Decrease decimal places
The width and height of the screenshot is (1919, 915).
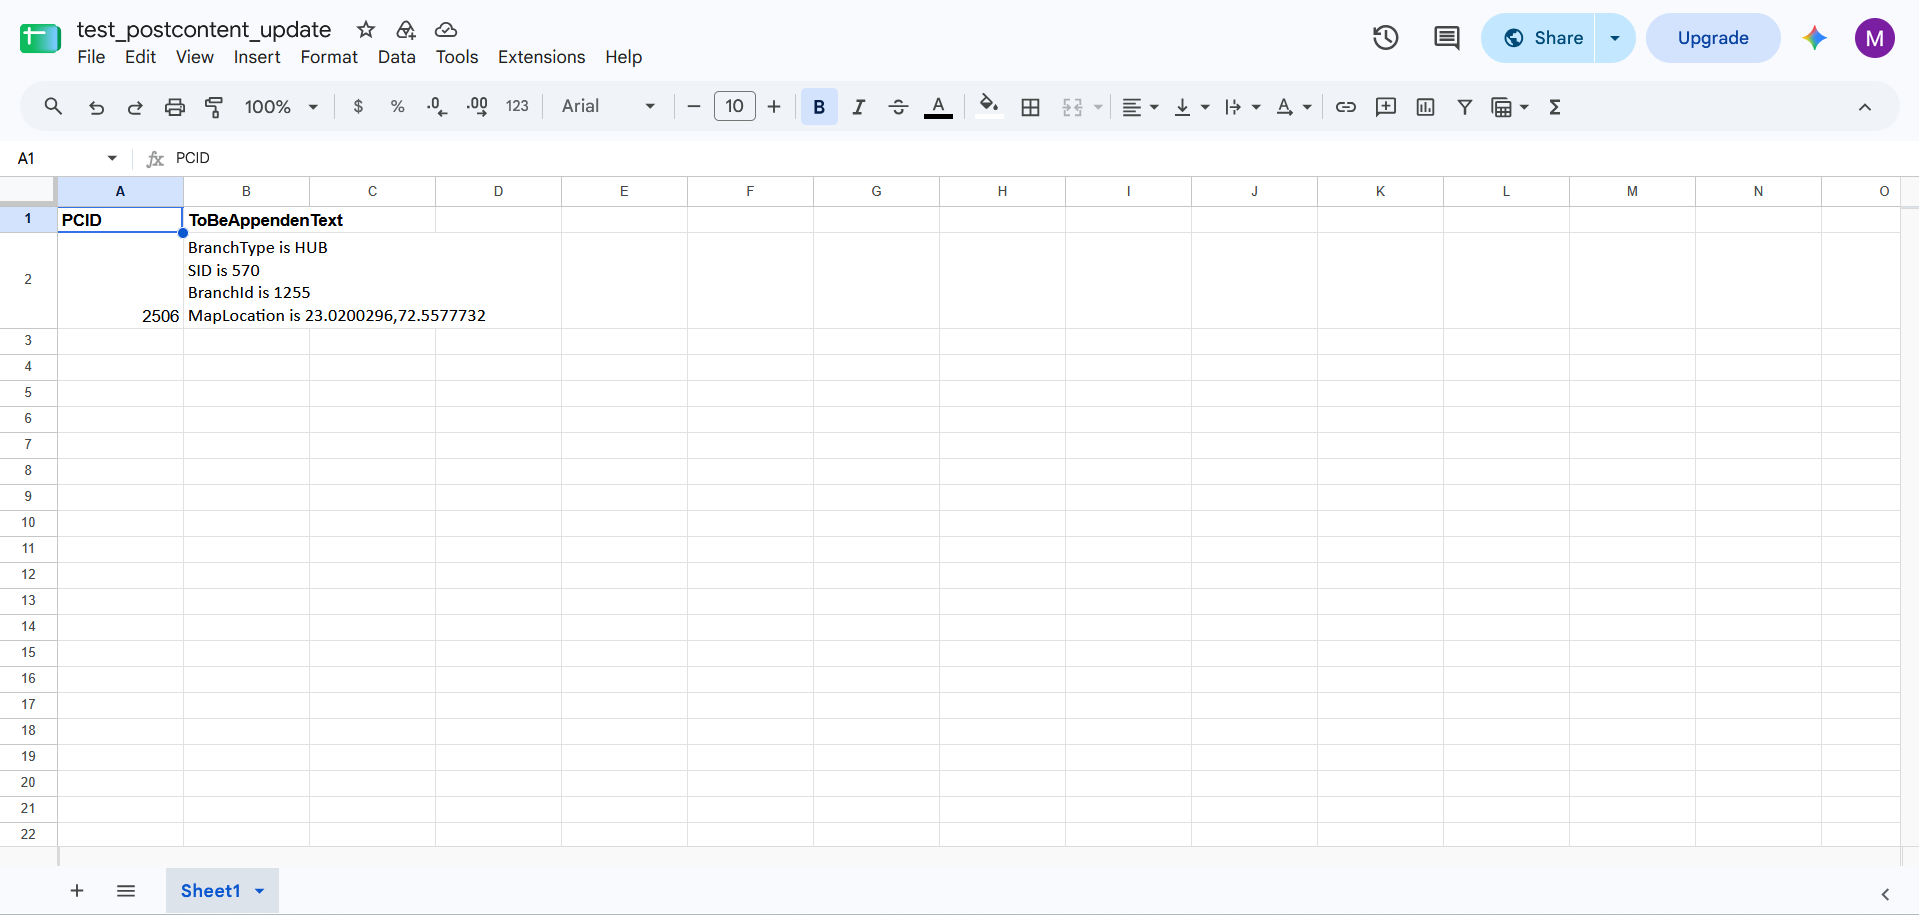tap(437, 106)
